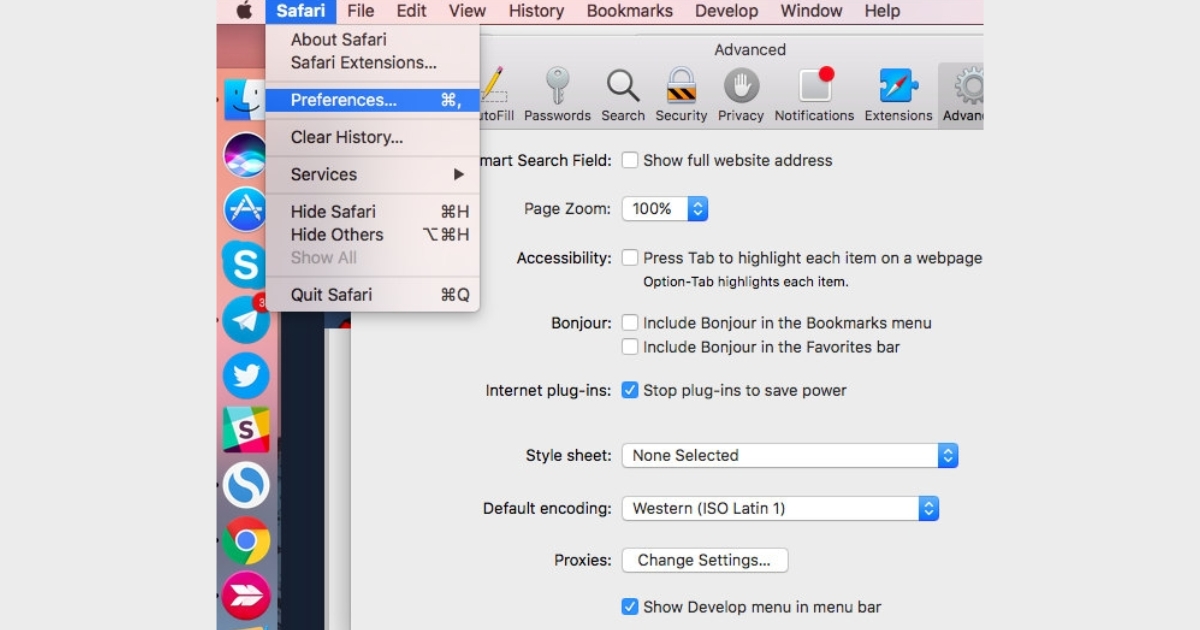This screenshot has height=630, width=1200.
Task: Select Clear History… from the Safari menu
Action: (346, 137)
